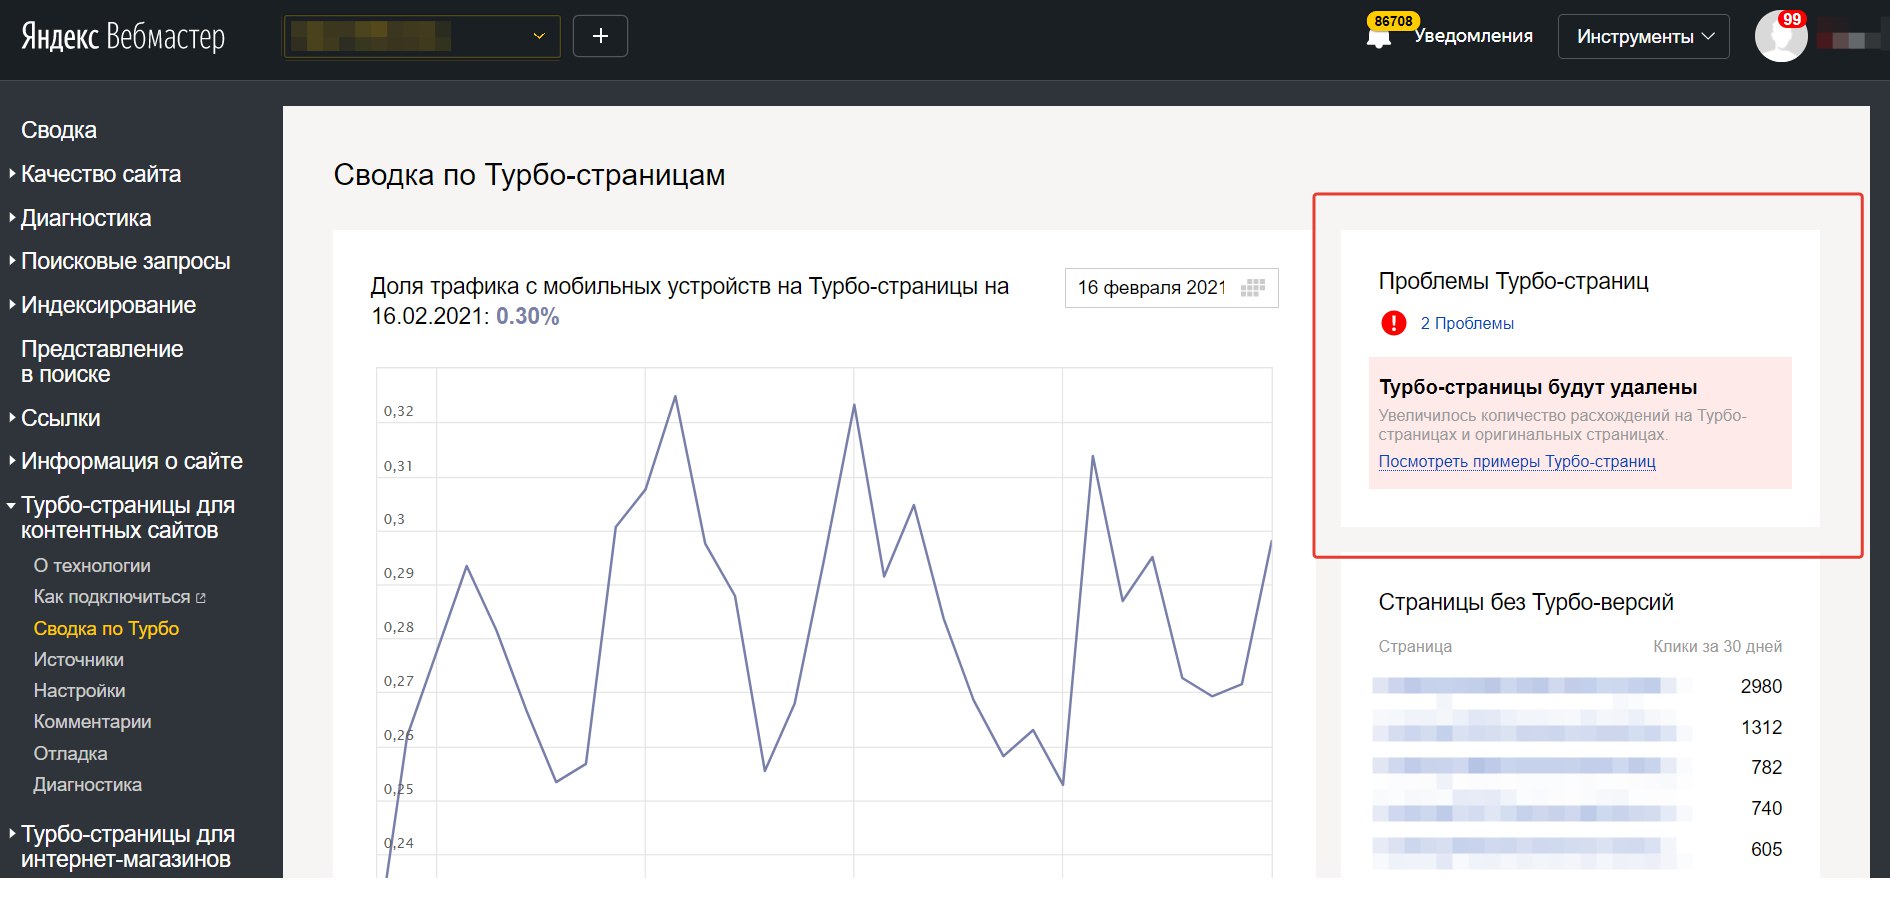The height and width of the screenshot is (912, 1890).
Task: Open the Комментарии submenu item
Action: (93, 722)
